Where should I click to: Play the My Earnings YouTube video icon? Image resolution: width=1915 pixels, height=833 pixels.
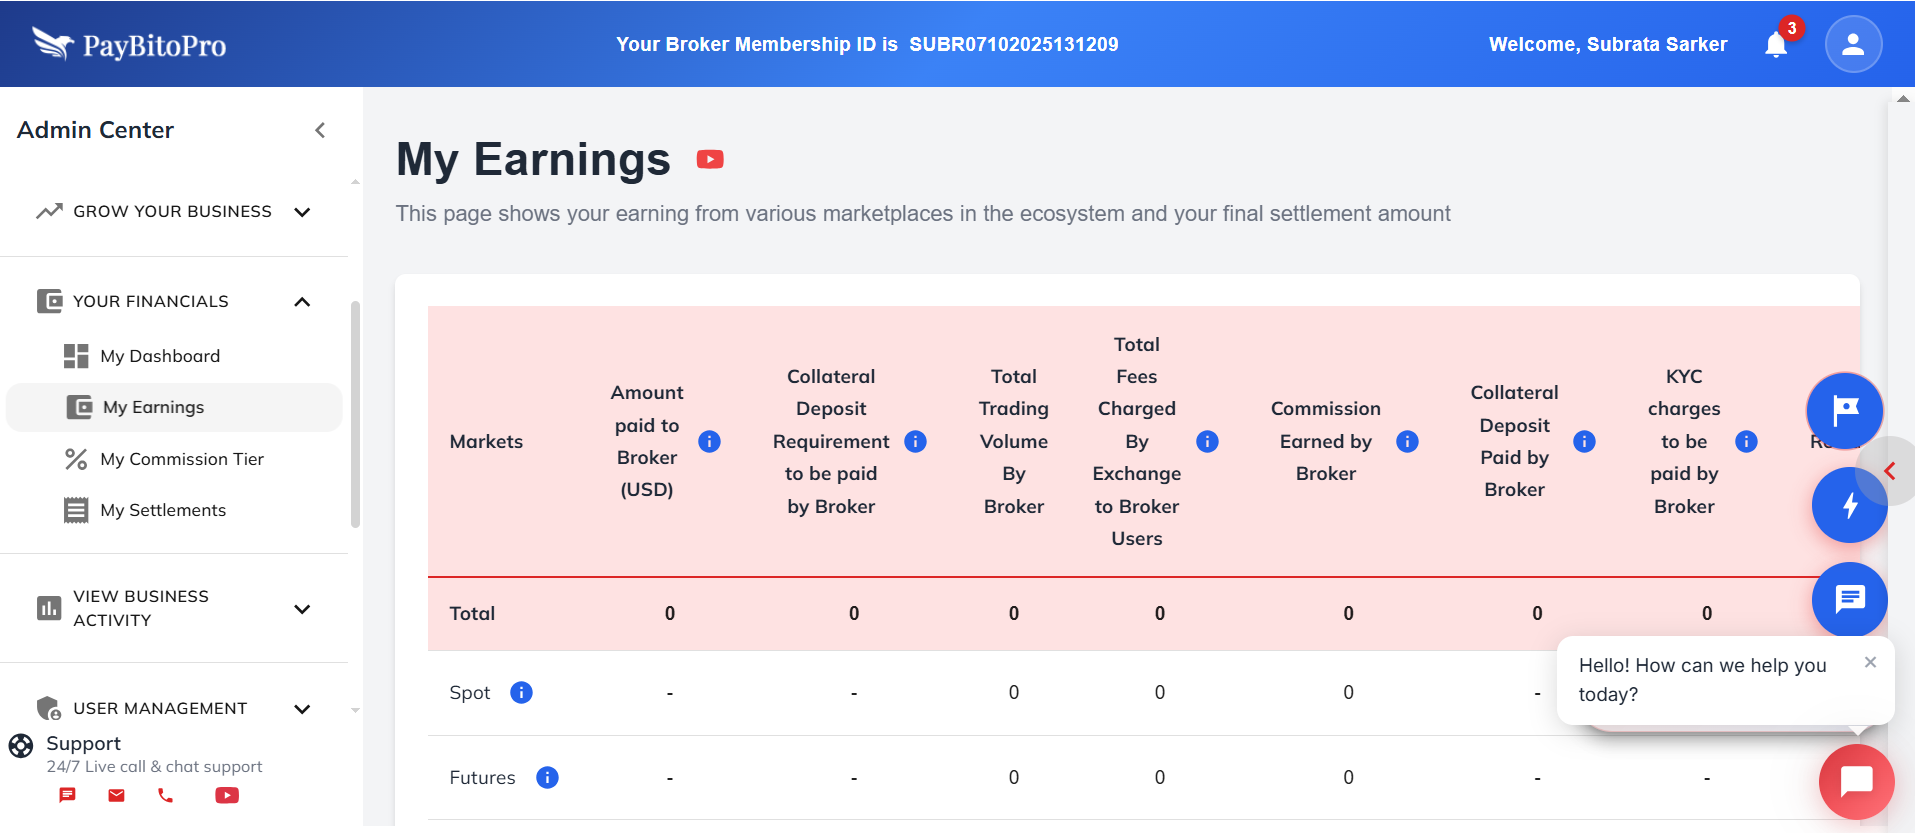pos(710,160)
